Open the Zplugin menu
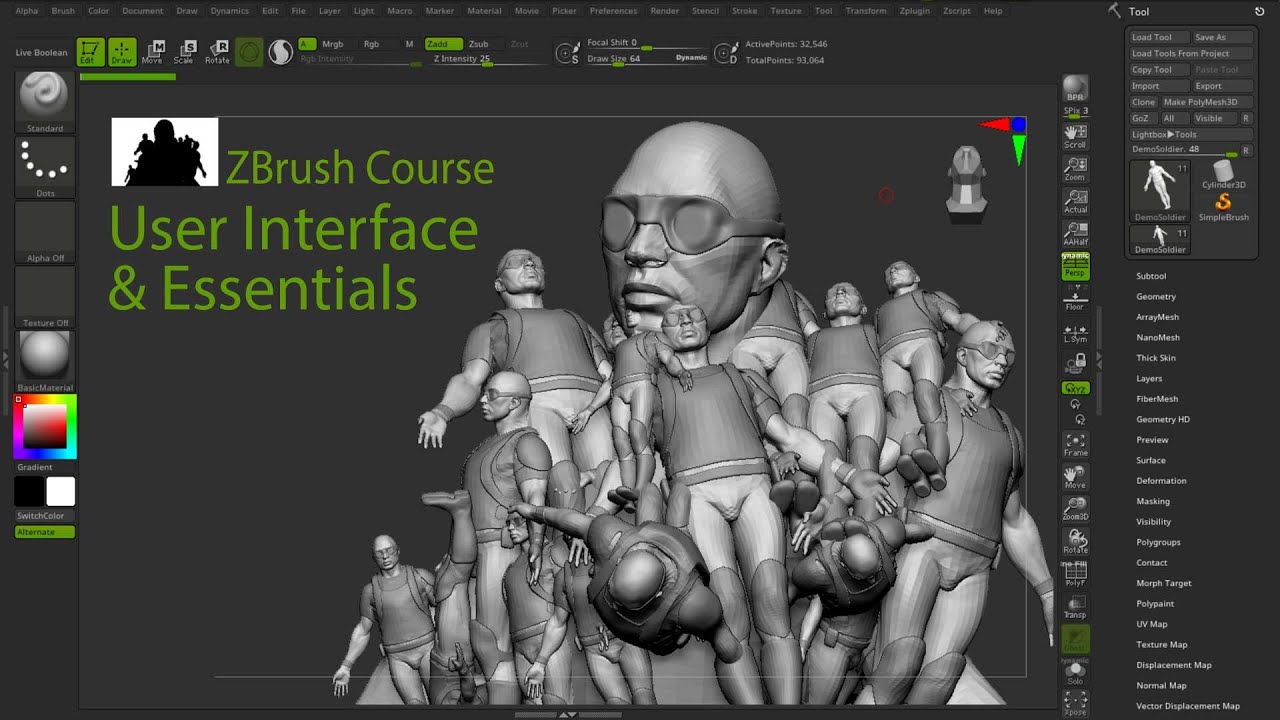The height and width of the screenshot is (720, 1280). coord(915,11)
